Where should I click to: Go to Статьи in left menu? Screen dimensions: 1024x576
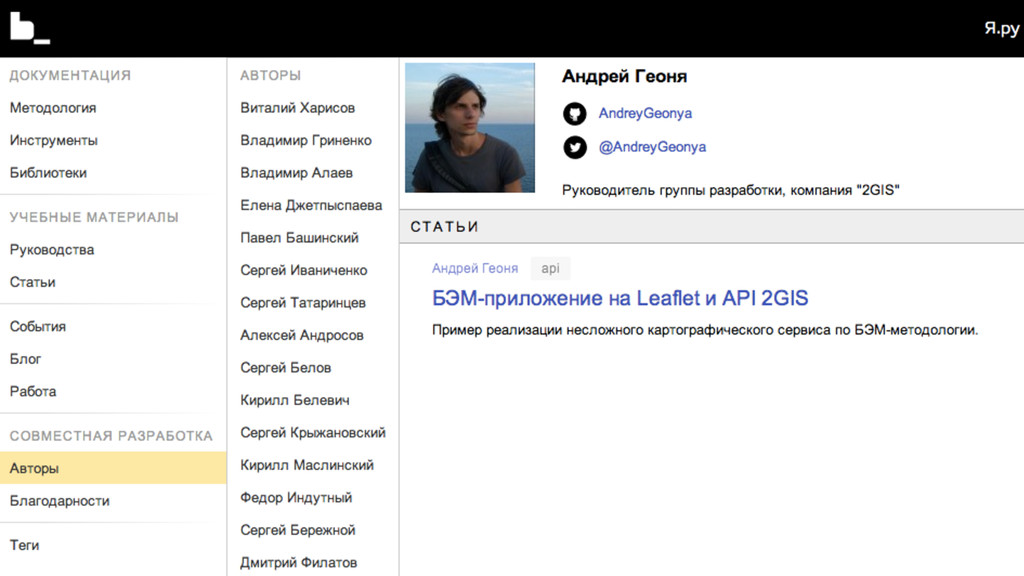point(33,282)
